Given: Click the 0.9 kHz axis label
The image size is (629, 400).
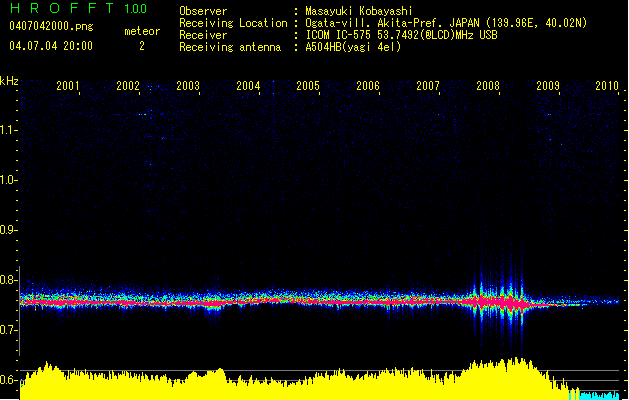Looking at the screenshot, I should pyautogui.click(x=8, y=230).
